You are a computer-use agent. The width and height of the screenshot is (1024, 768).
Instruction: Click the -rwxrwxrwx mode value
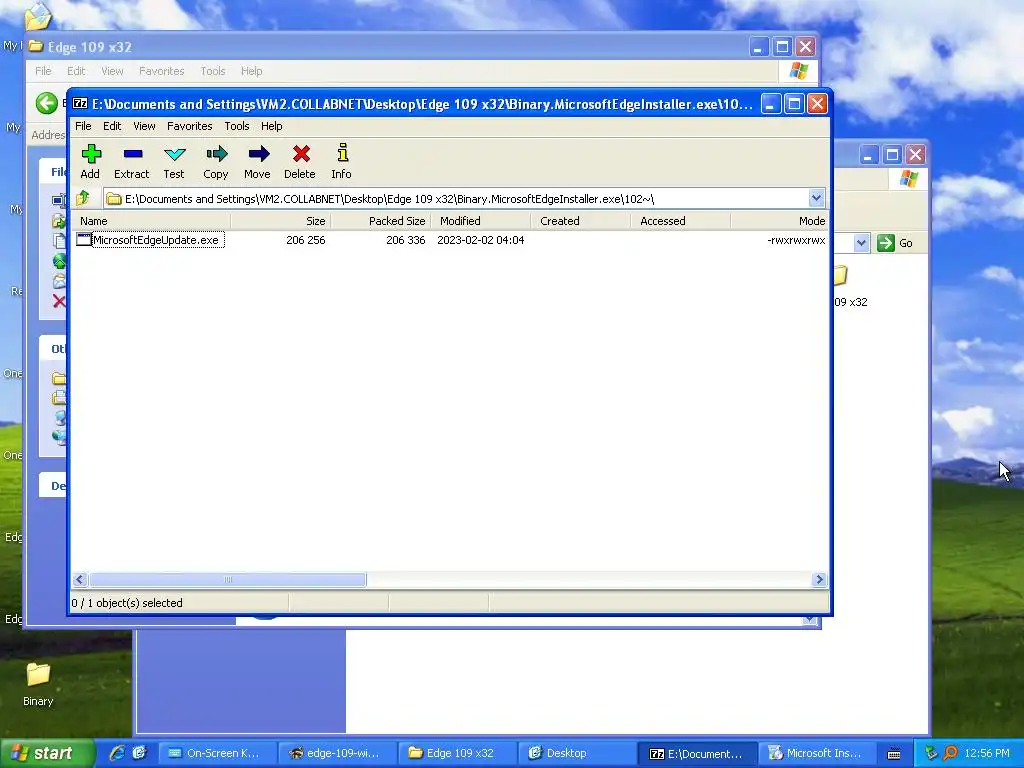tap(796, 240)
